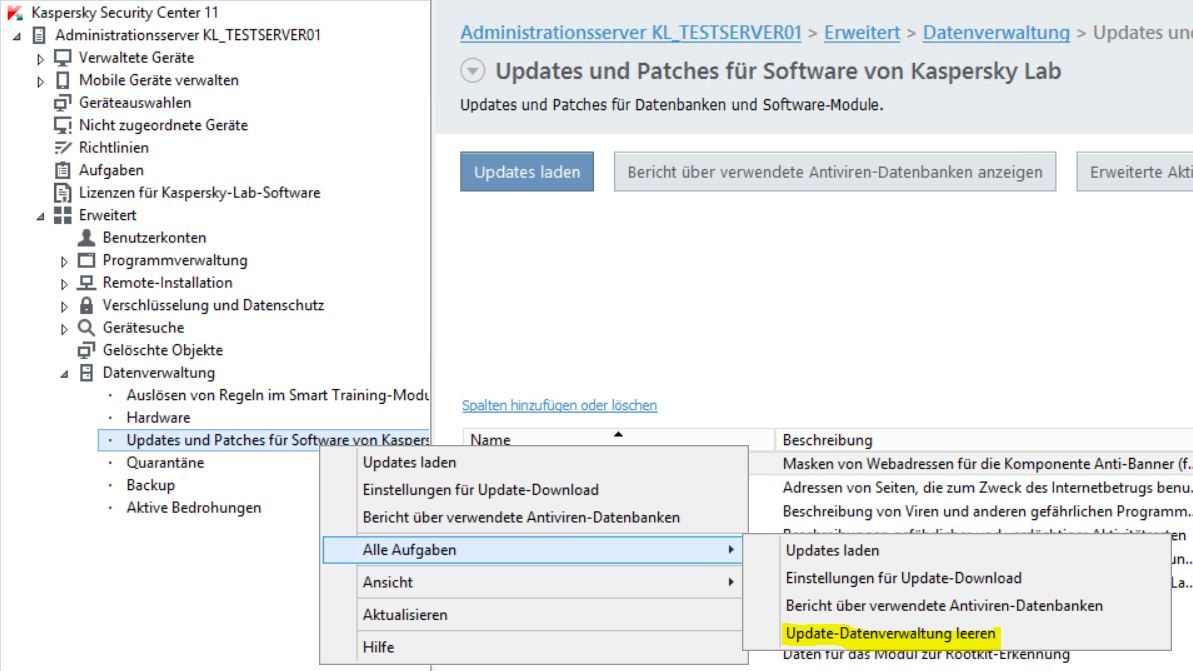Screen dimensions: 1193x671
Task: Click the Geräteauswahlen icon
Action: [63, 103]
